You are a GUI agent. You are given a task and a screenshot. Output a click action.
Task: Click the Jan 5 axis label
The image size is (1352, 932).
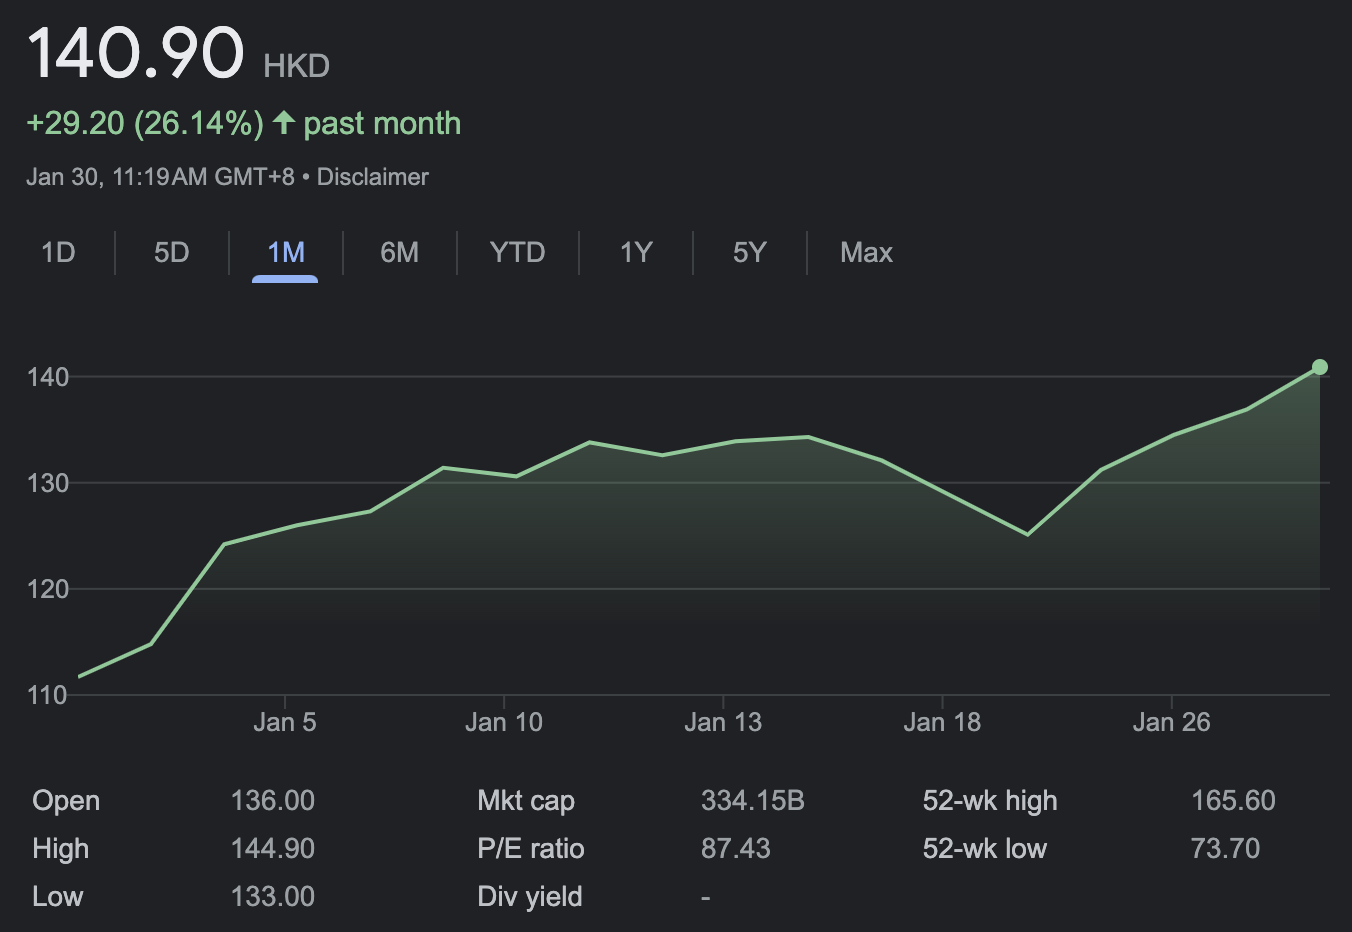285,722
